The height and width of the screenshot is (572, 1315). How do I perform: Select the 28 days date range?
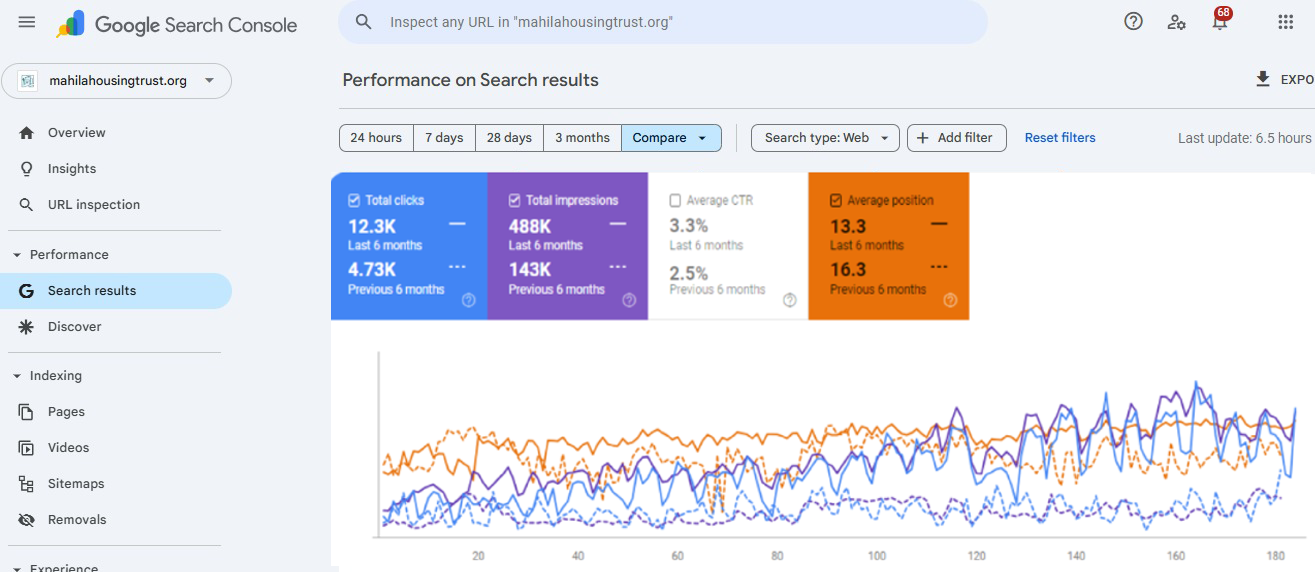[x=509, y=138]
